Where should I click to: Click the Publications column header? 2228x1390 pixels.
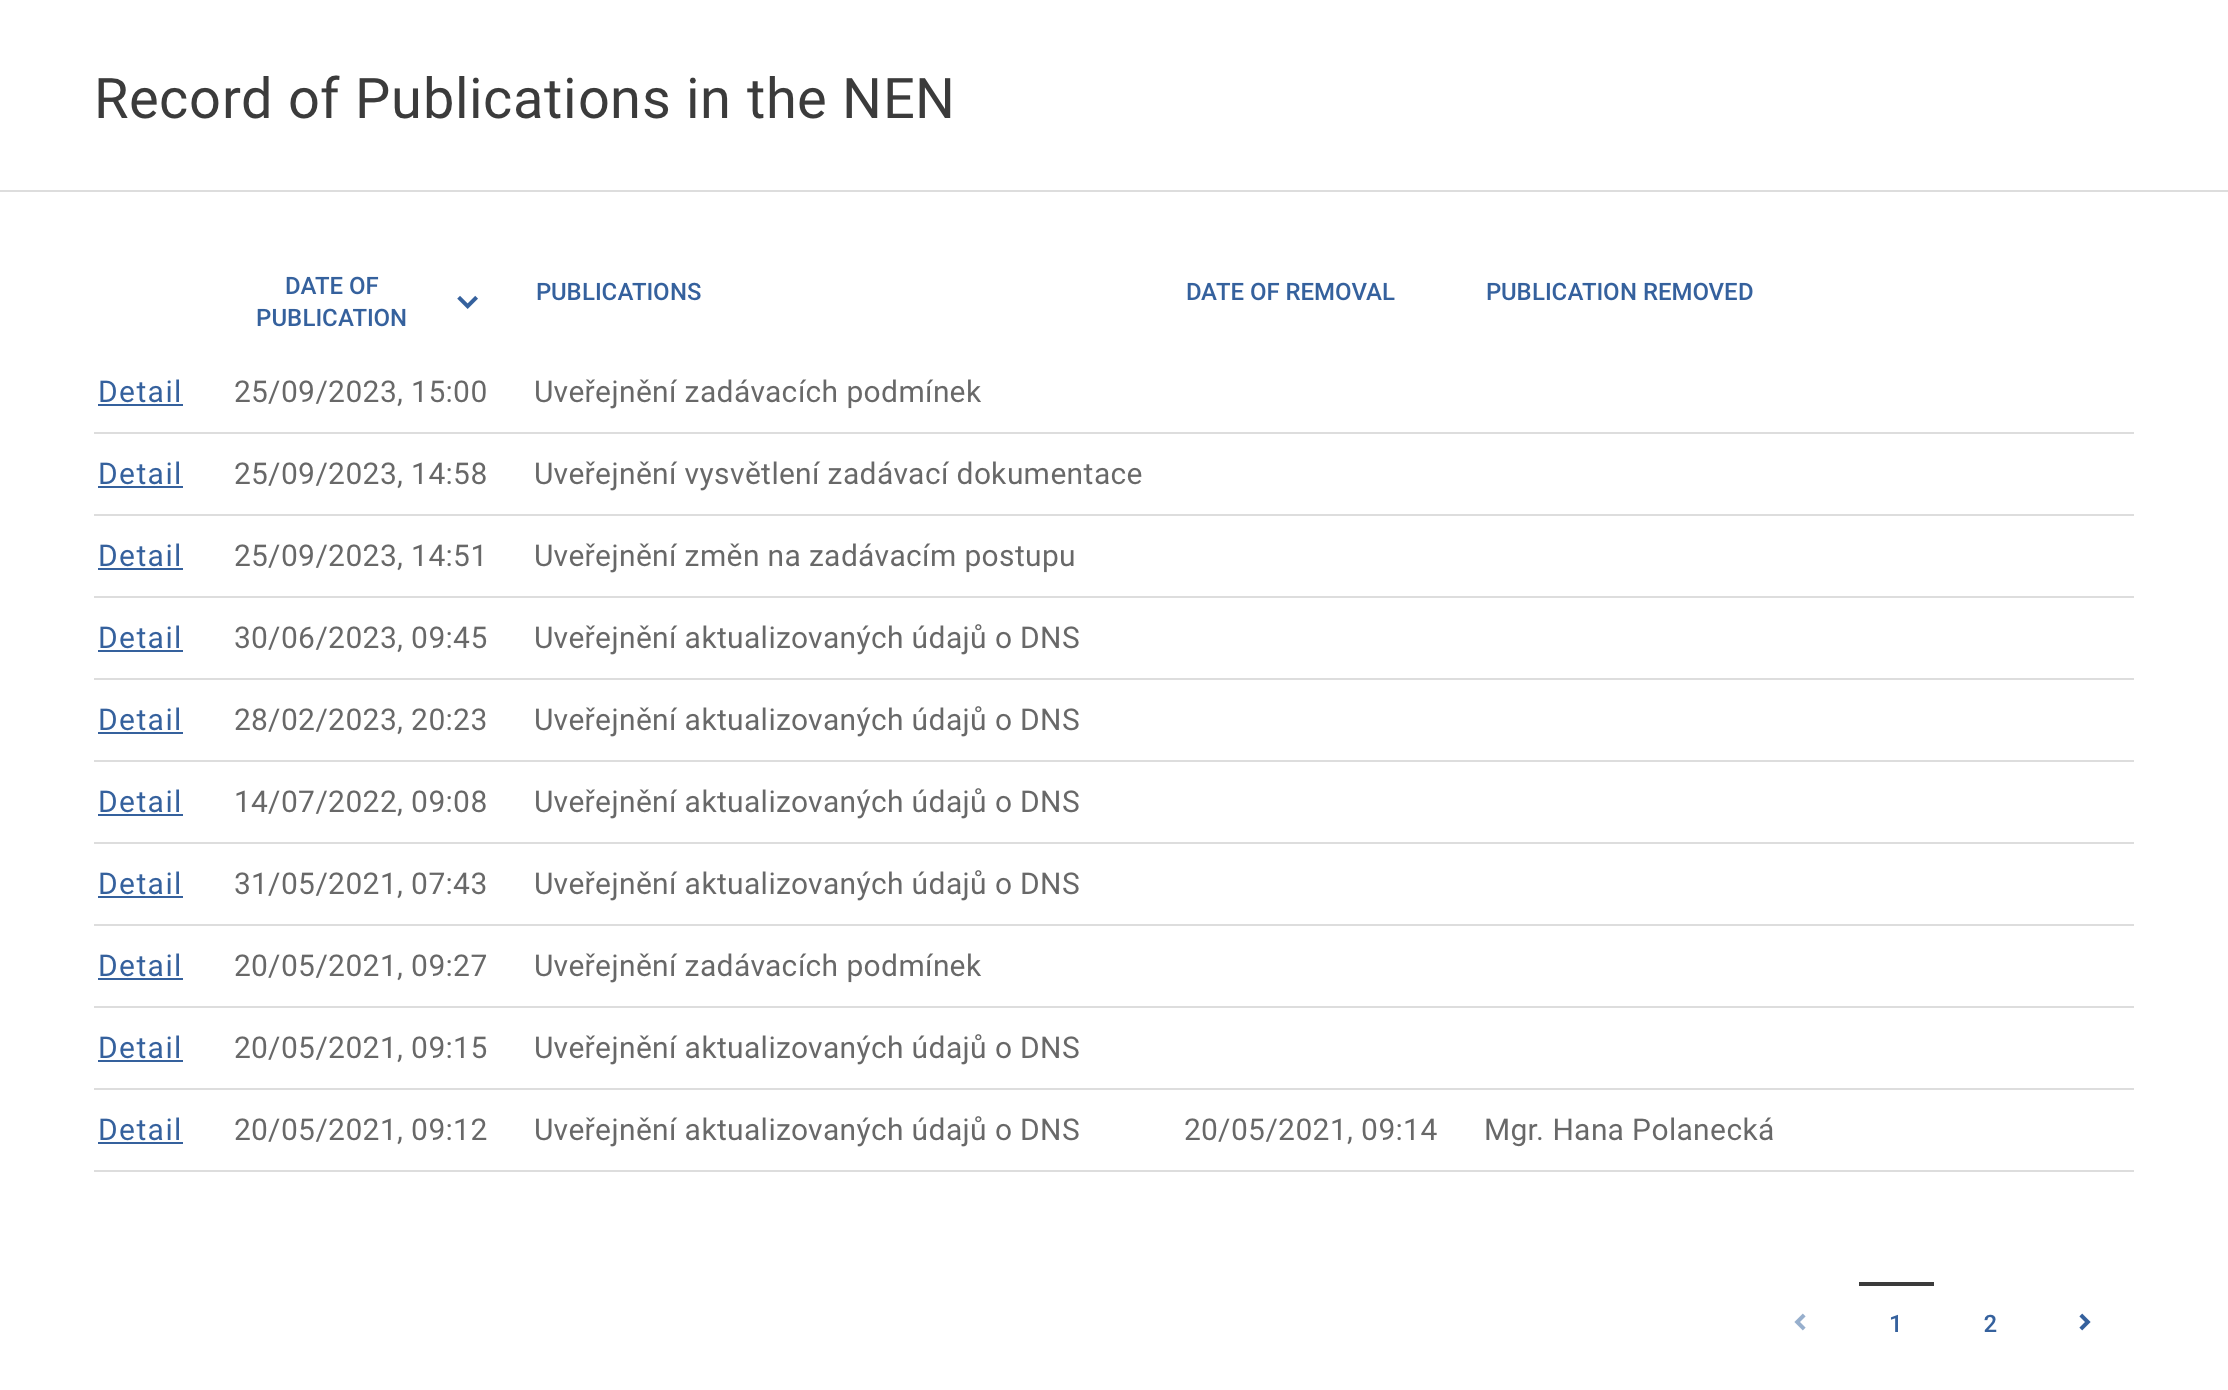(x=618, y=292)
